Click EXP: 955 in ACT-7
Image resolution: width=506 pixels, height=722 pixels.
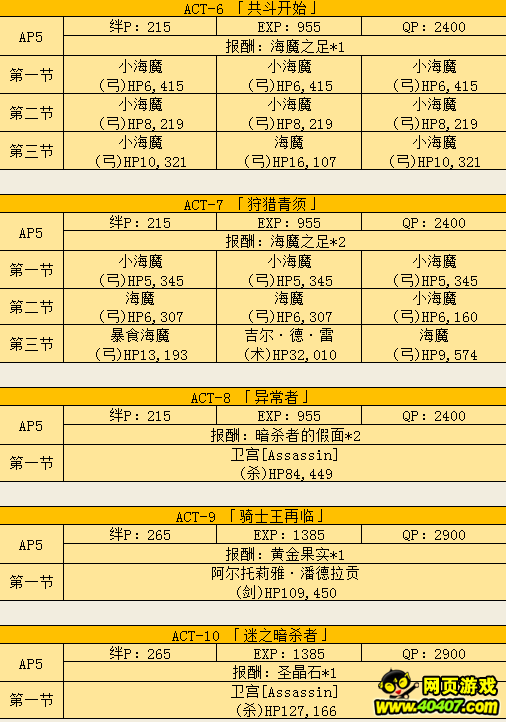[289, 222]
